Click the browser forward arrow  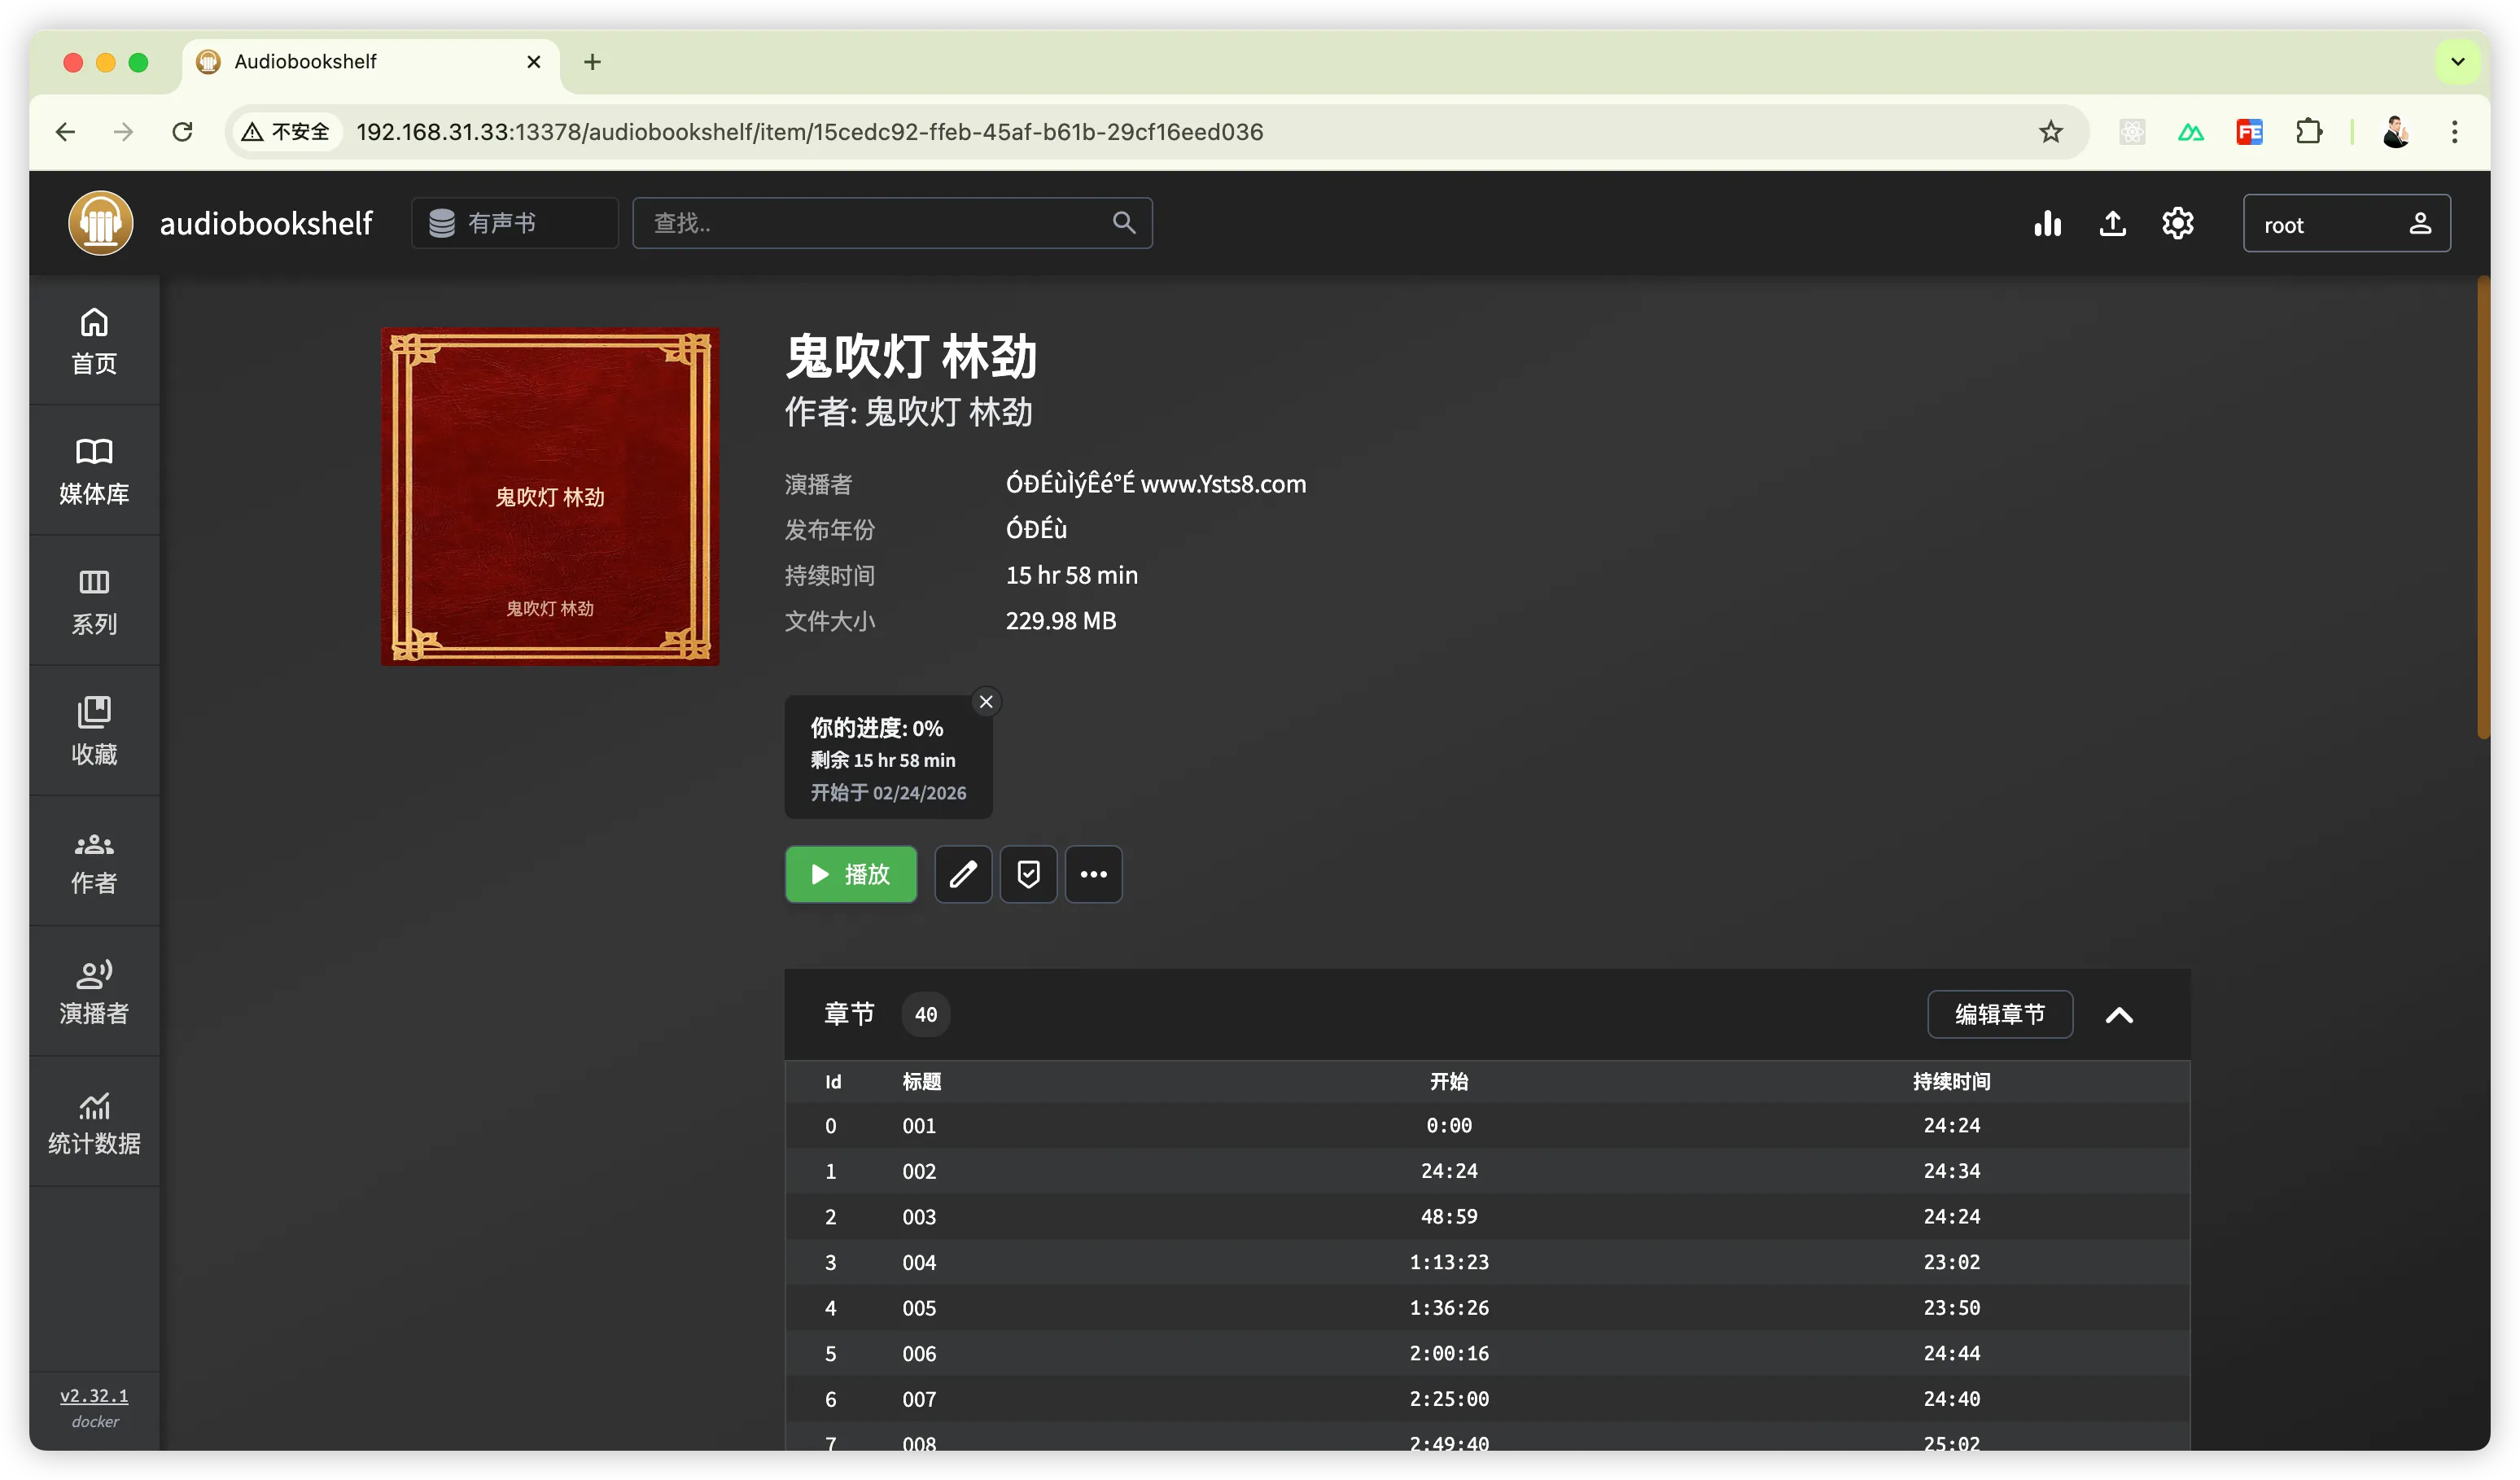click(x=124, y=132)
